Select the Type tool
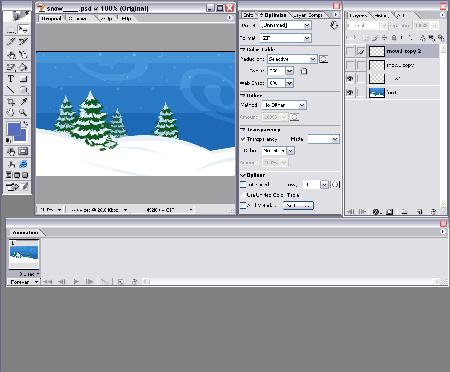Screen dimensions: 450x372 point(11,79)
